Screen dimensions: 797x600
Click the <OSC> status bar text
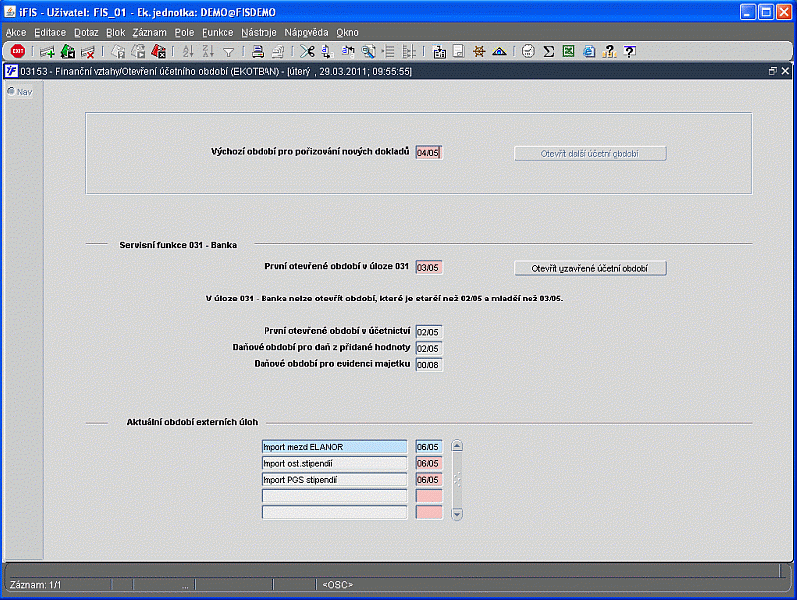tap(338, 585)
